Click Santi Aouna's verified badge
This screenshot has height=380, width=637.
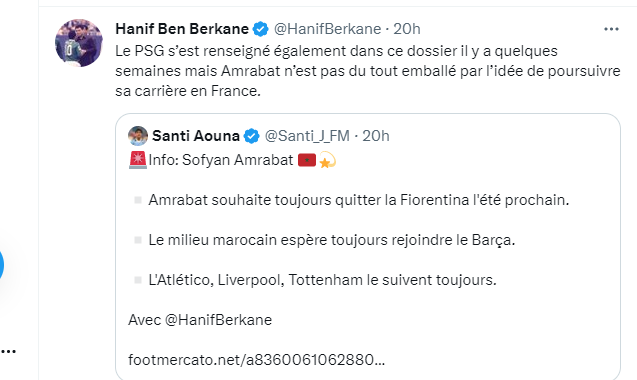coord(251,136)
